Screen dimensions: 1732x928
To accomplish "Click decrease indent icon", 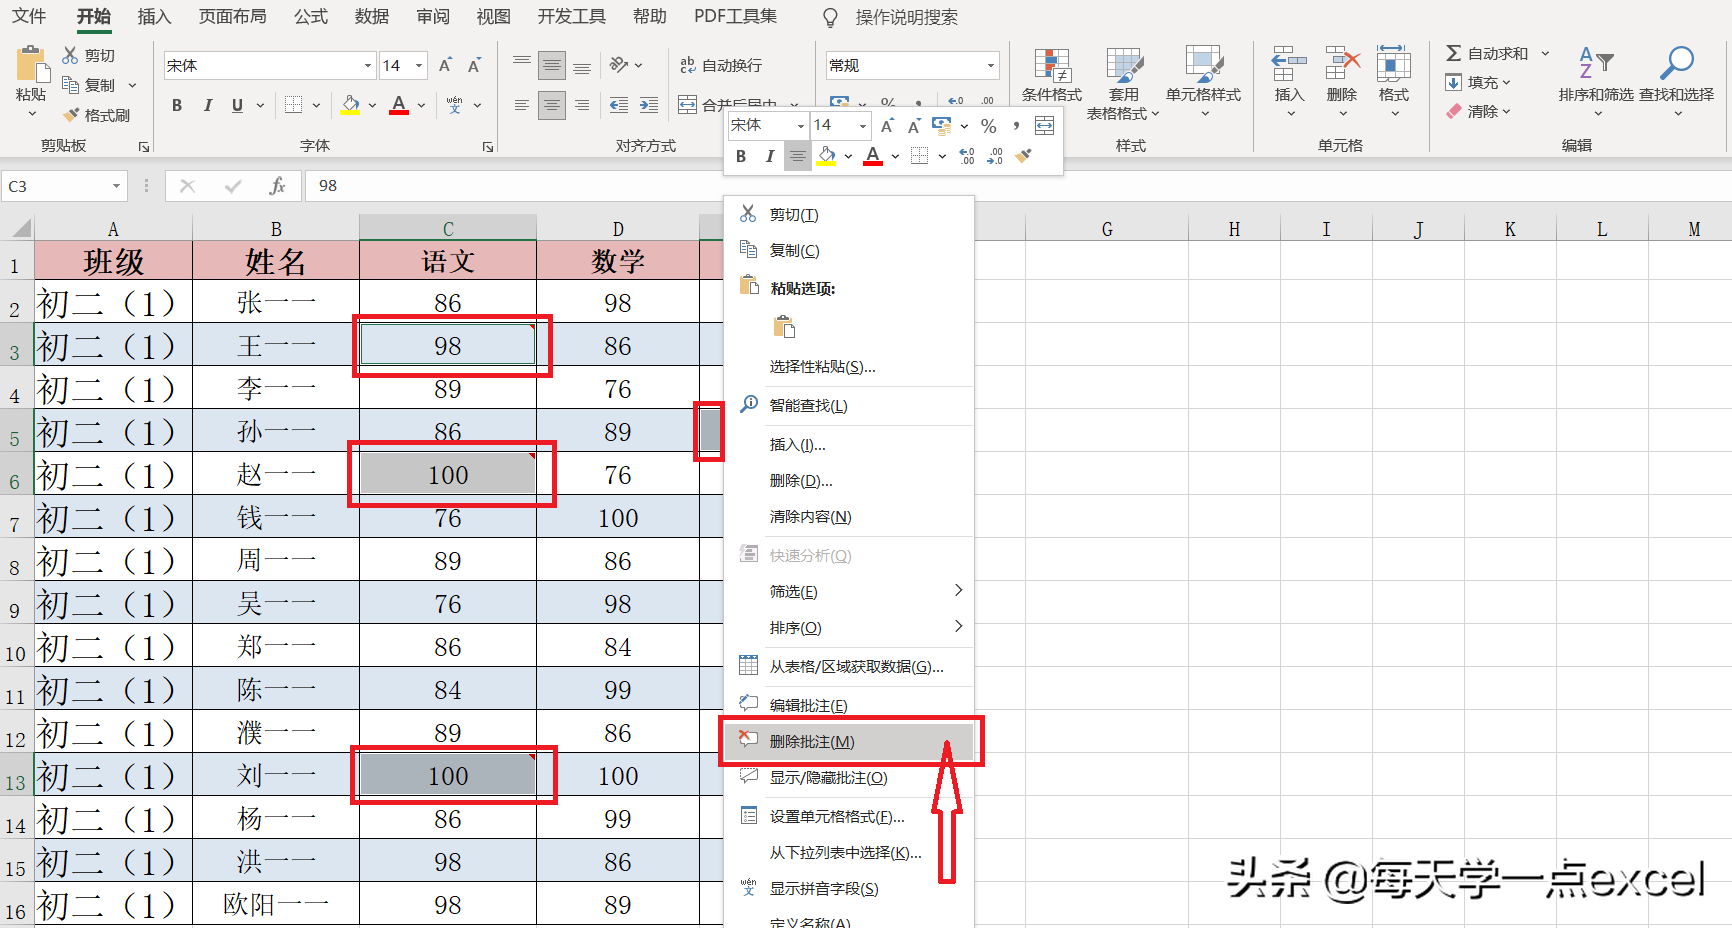I will pos(619,105).
